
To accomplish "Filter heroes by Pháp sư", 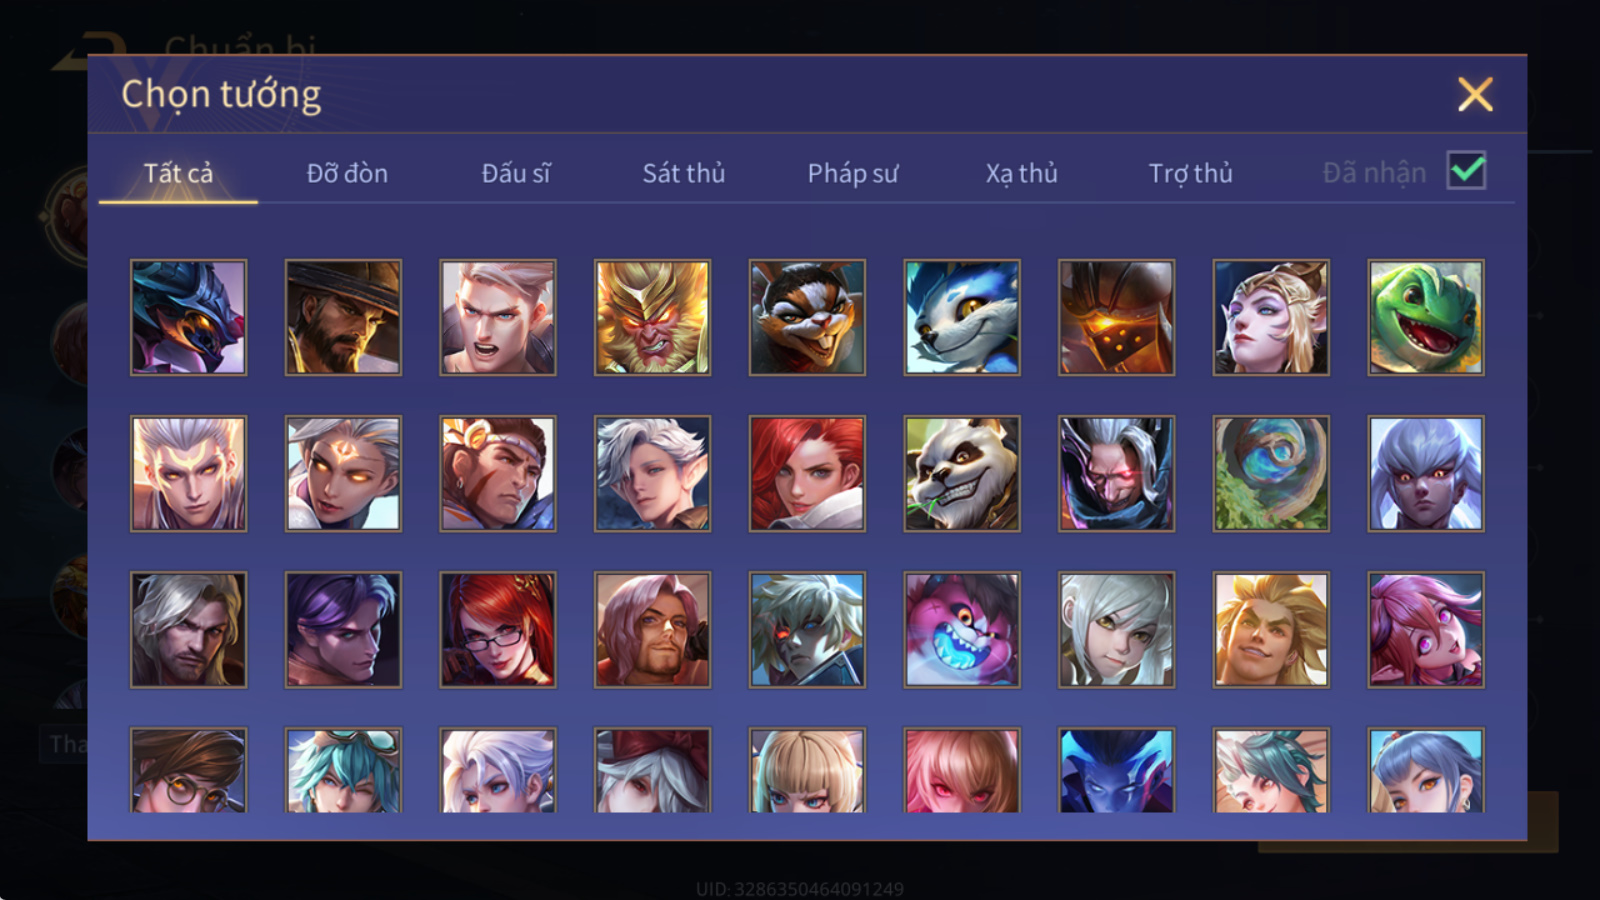I will tap(853, 173).
